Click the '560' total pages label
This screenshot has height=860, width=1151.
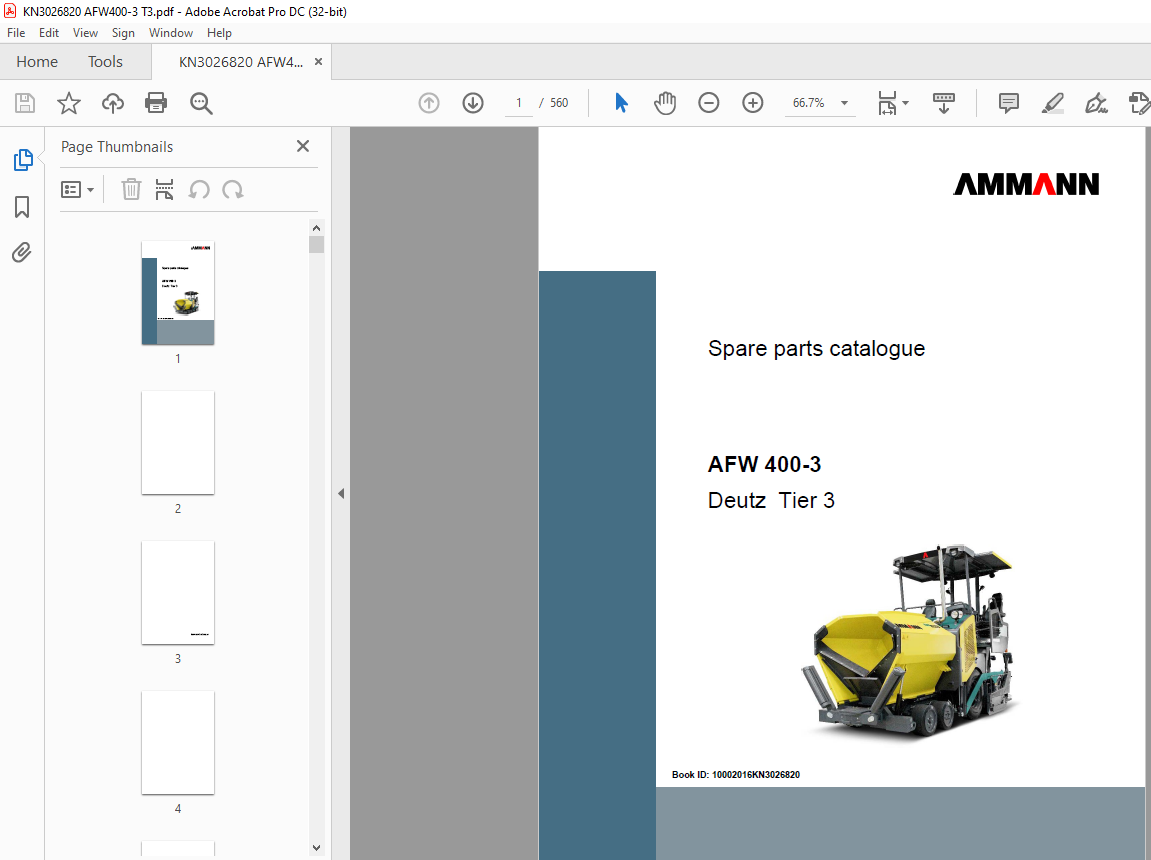pos(559,103)
